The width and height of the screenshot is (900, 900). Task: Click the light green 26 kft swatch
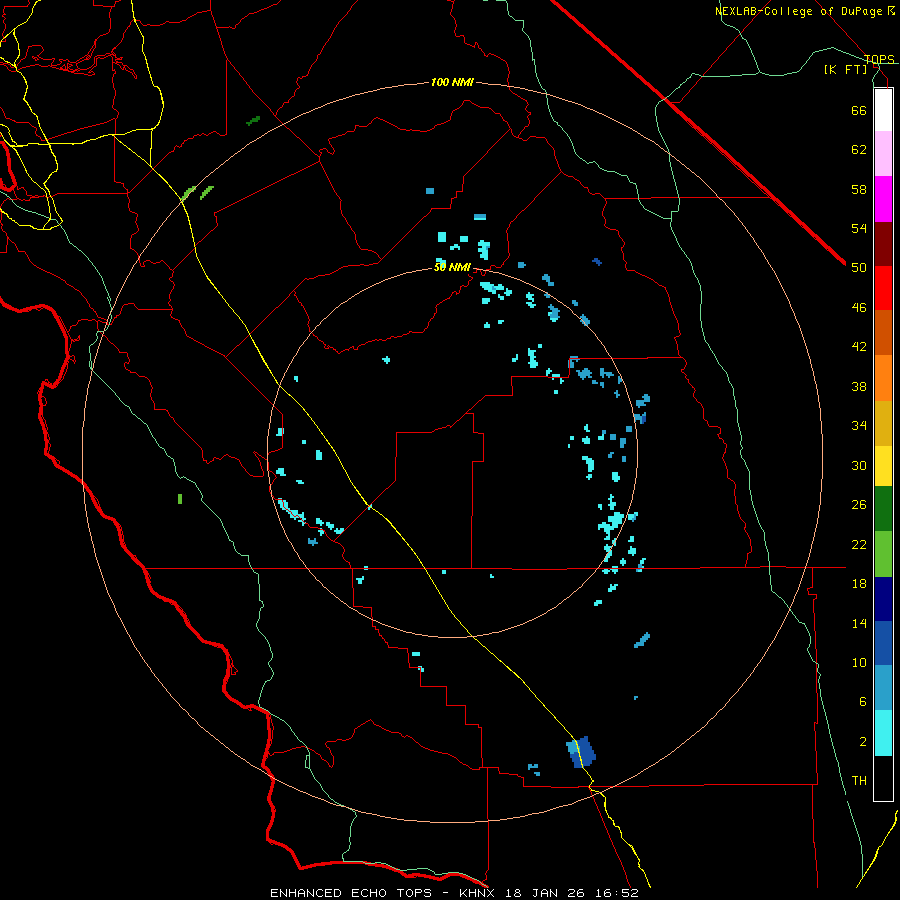883,554
